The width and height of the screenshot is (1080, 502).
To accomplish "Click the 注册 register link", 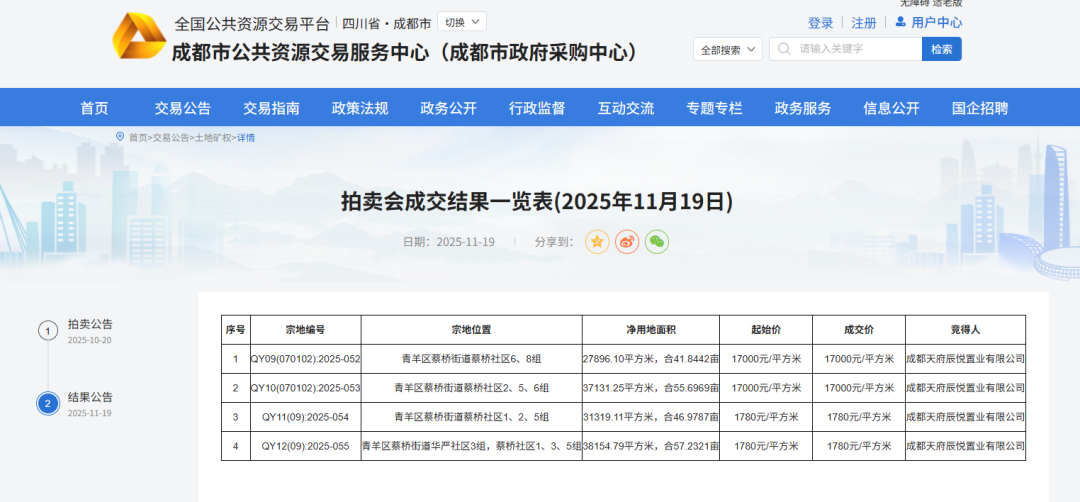I will point(864,23).
